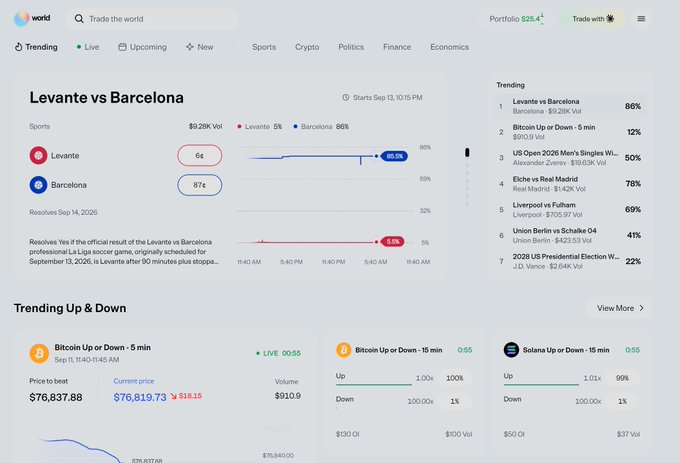Open Solana Up or Down - 15 min card
The image size is (680, 463).
566,350
